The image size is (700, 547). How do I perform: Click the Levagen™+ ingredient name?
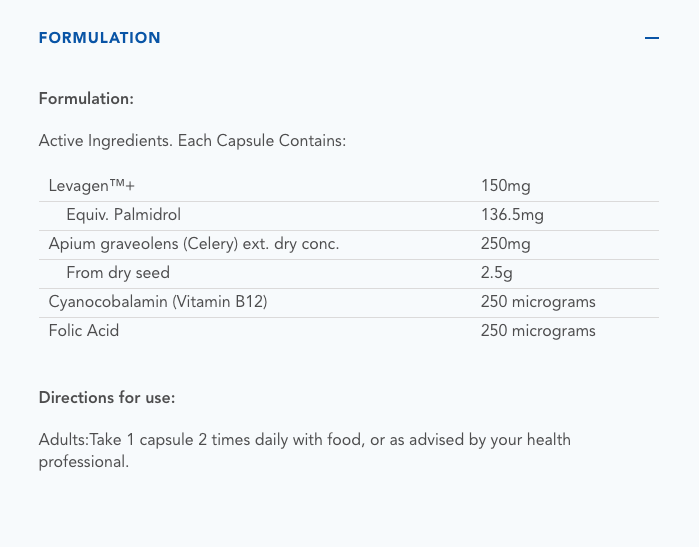coord(91,186)
